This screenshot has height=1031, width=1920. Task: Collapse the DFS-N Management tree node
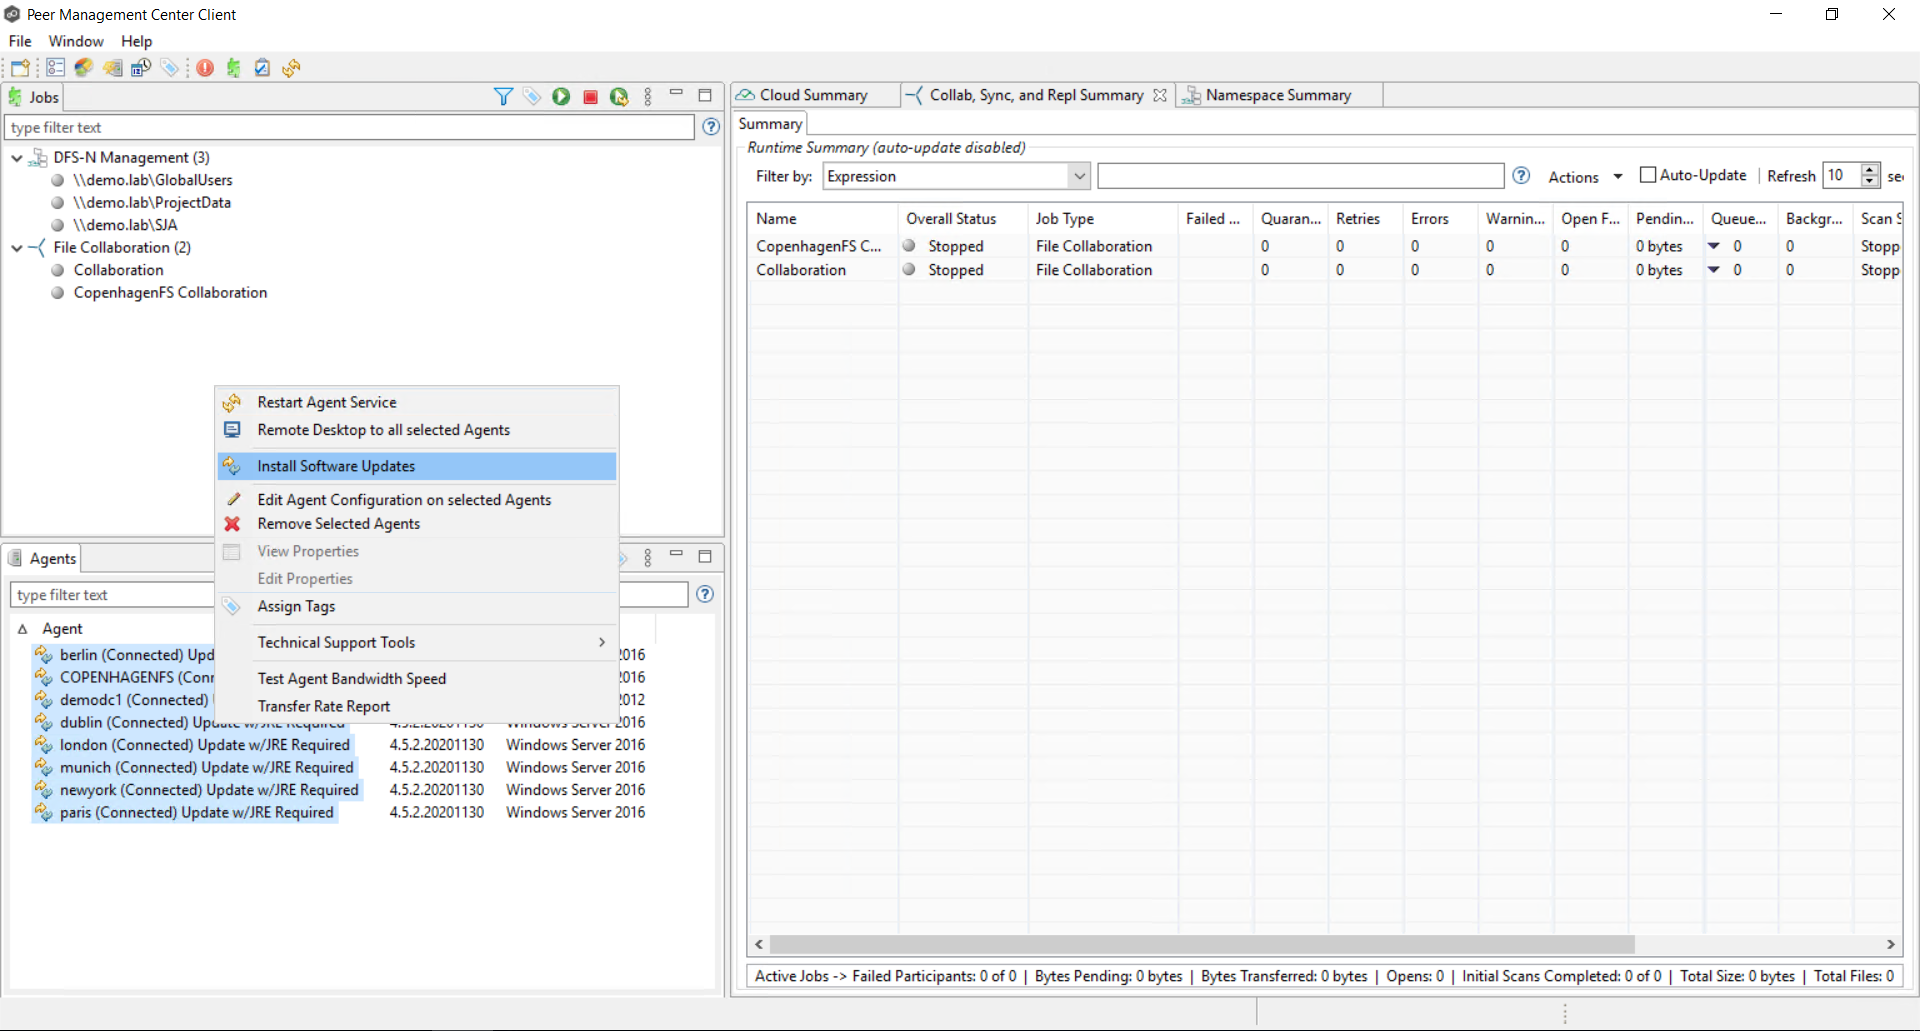[x=17, y=158]
